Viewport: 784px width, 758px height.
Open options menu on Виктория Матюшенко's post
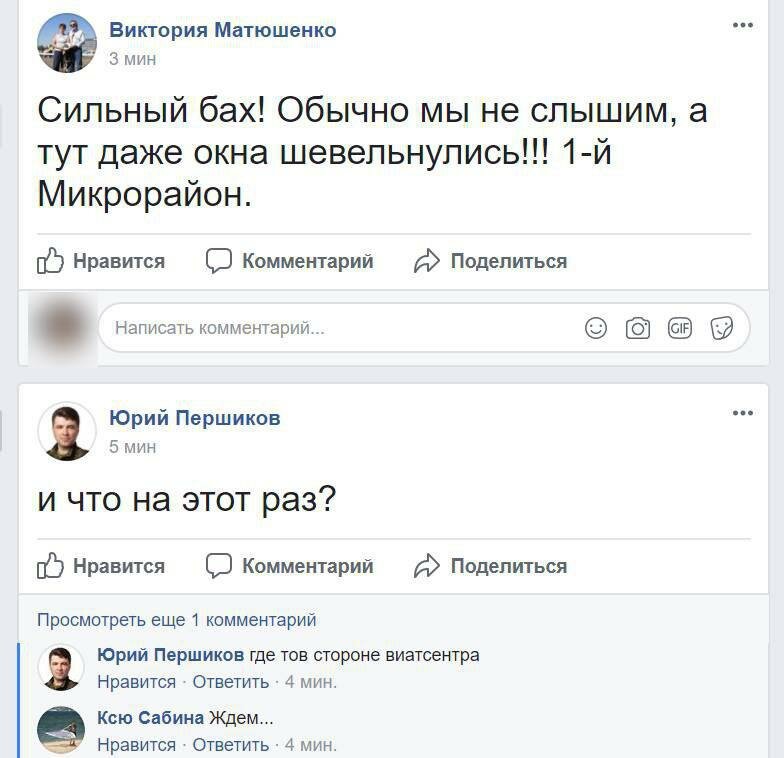pyautogui.click(x=742, y=25)
